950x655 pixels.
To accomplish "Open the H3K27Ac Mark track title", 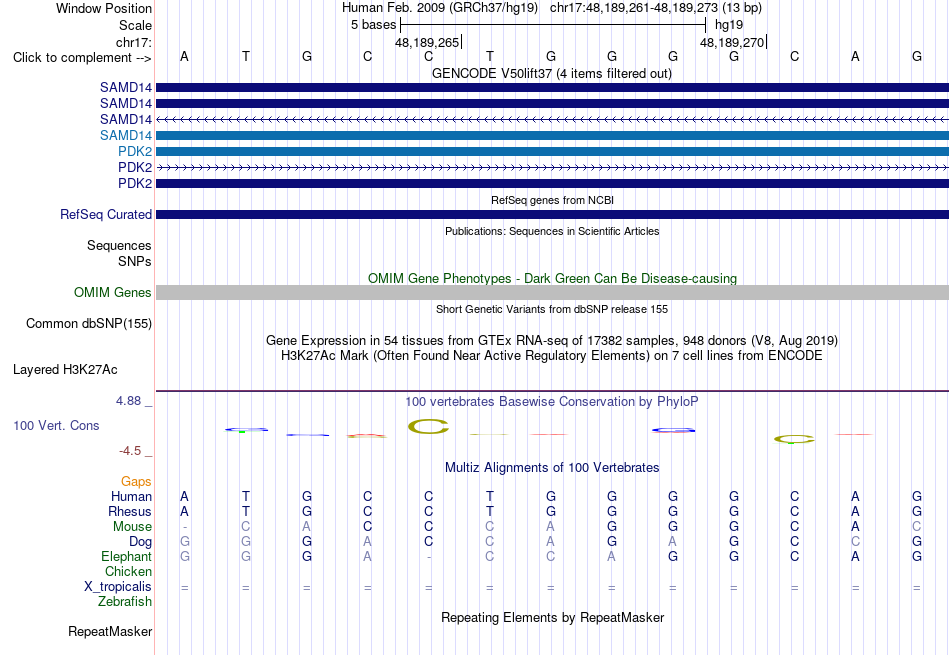I will [552, 356].
